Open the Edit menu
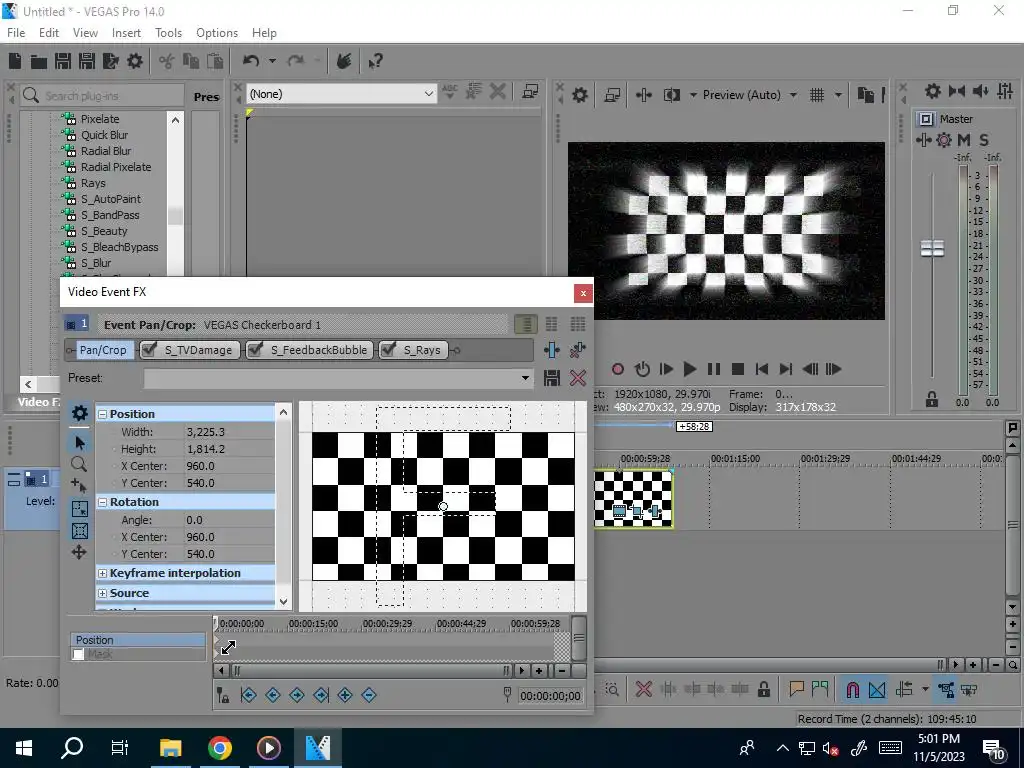The height and width of the screenshot is (768, 1024). 49,33
